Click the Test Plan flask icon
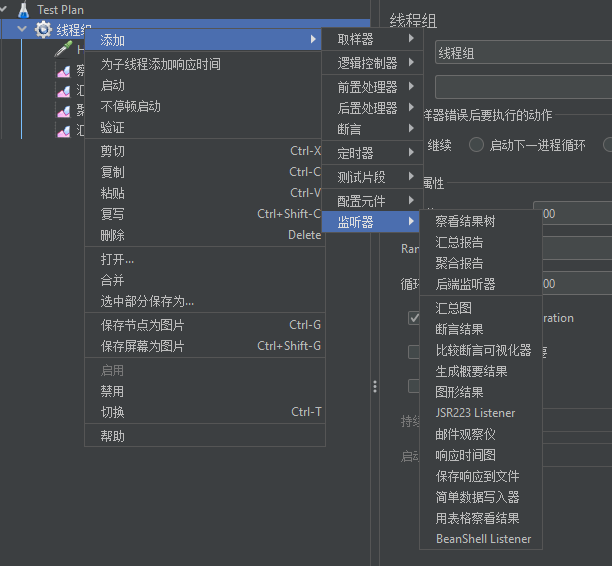This screenshot has width=612, height=566. (x=24, y=9)
